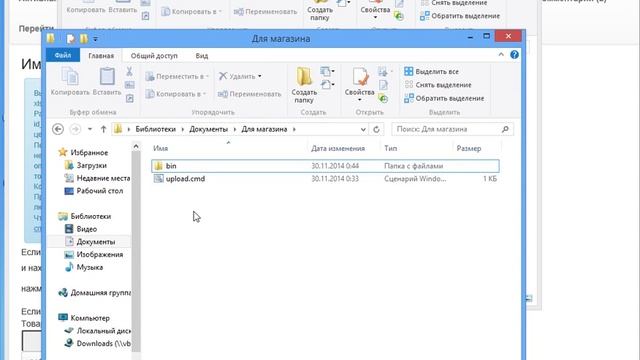The height and width of the screenshot is (360, 640).
Task: Switch to the Вид ribbon tab
Action: point(202,56)
